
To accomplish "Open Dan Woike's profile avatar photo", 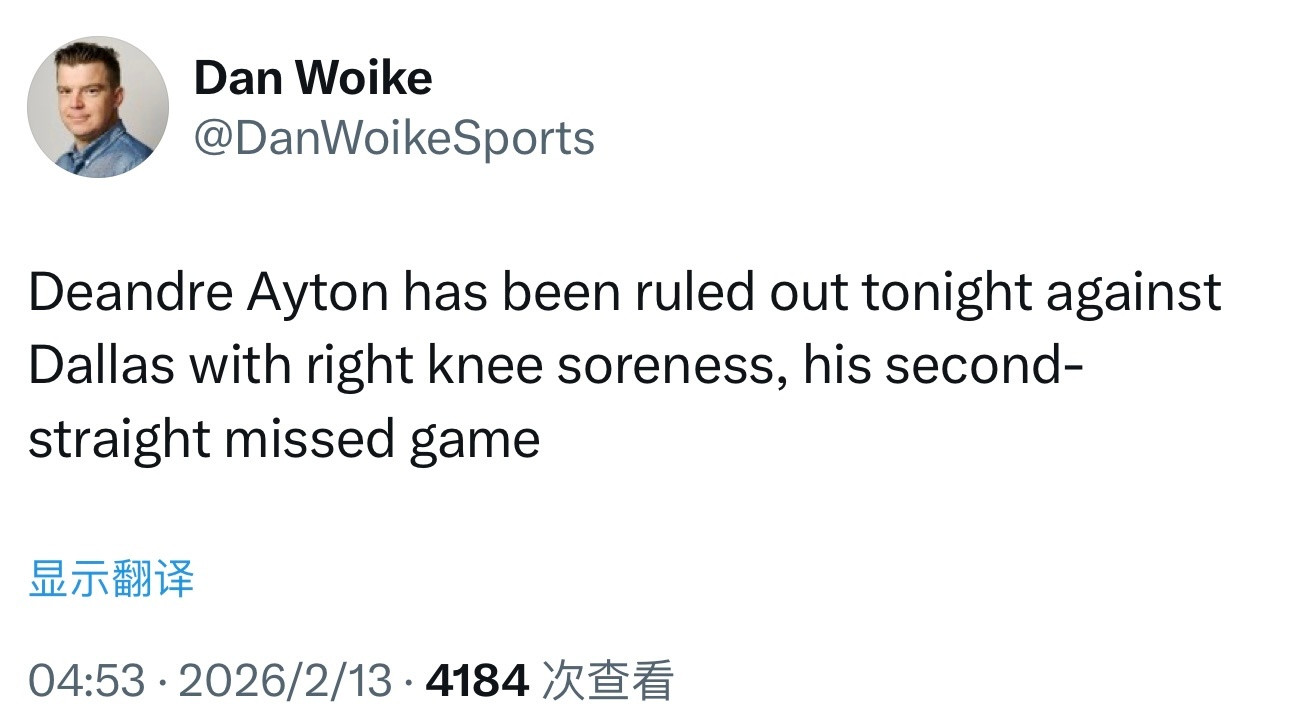I will [x=98, y=108].
